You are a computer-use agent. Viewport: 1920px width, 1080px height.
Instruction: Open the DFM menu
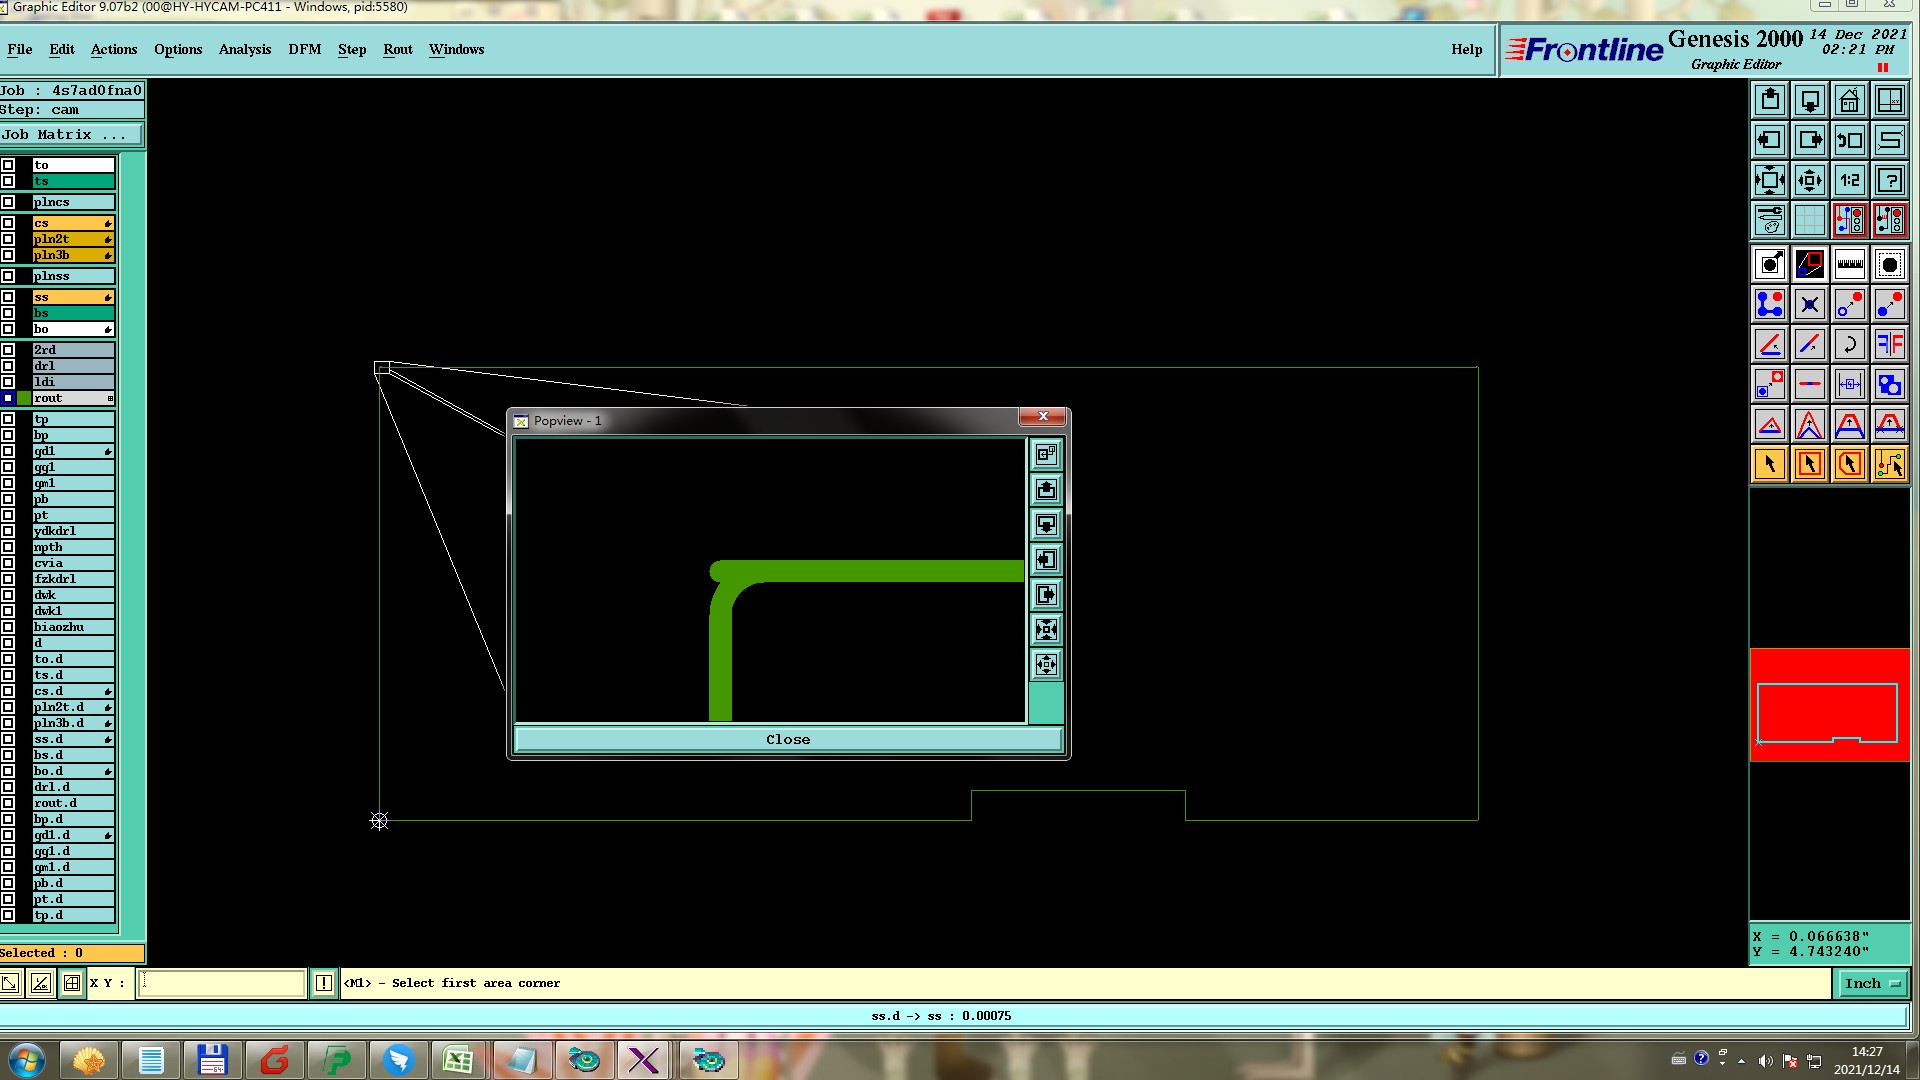click(305, 49)
